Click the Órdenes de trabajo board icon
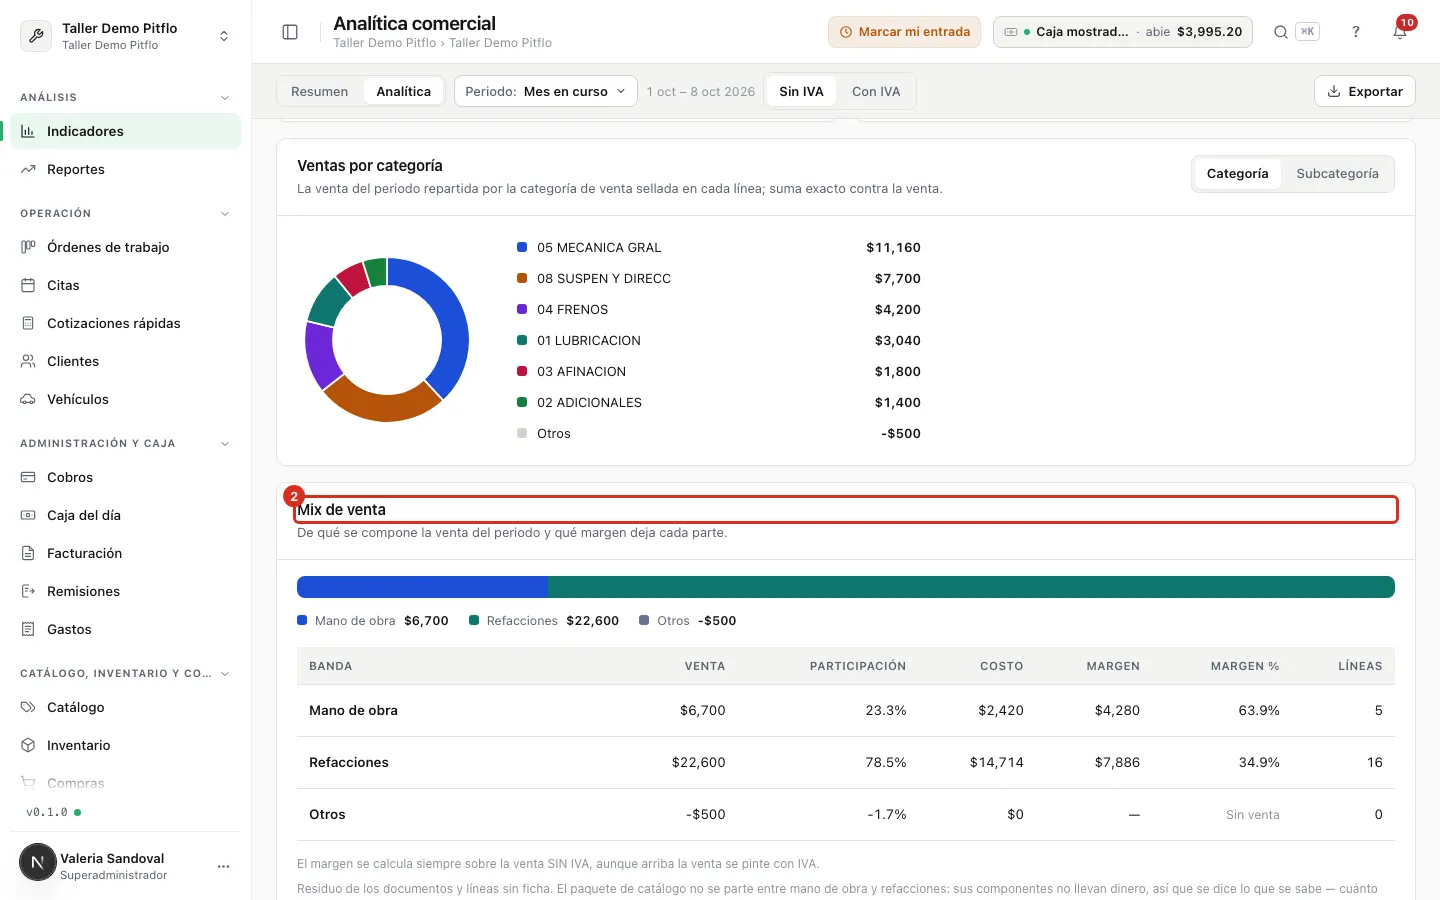This screenshot has height=900, width=1440. coord(28,247)
